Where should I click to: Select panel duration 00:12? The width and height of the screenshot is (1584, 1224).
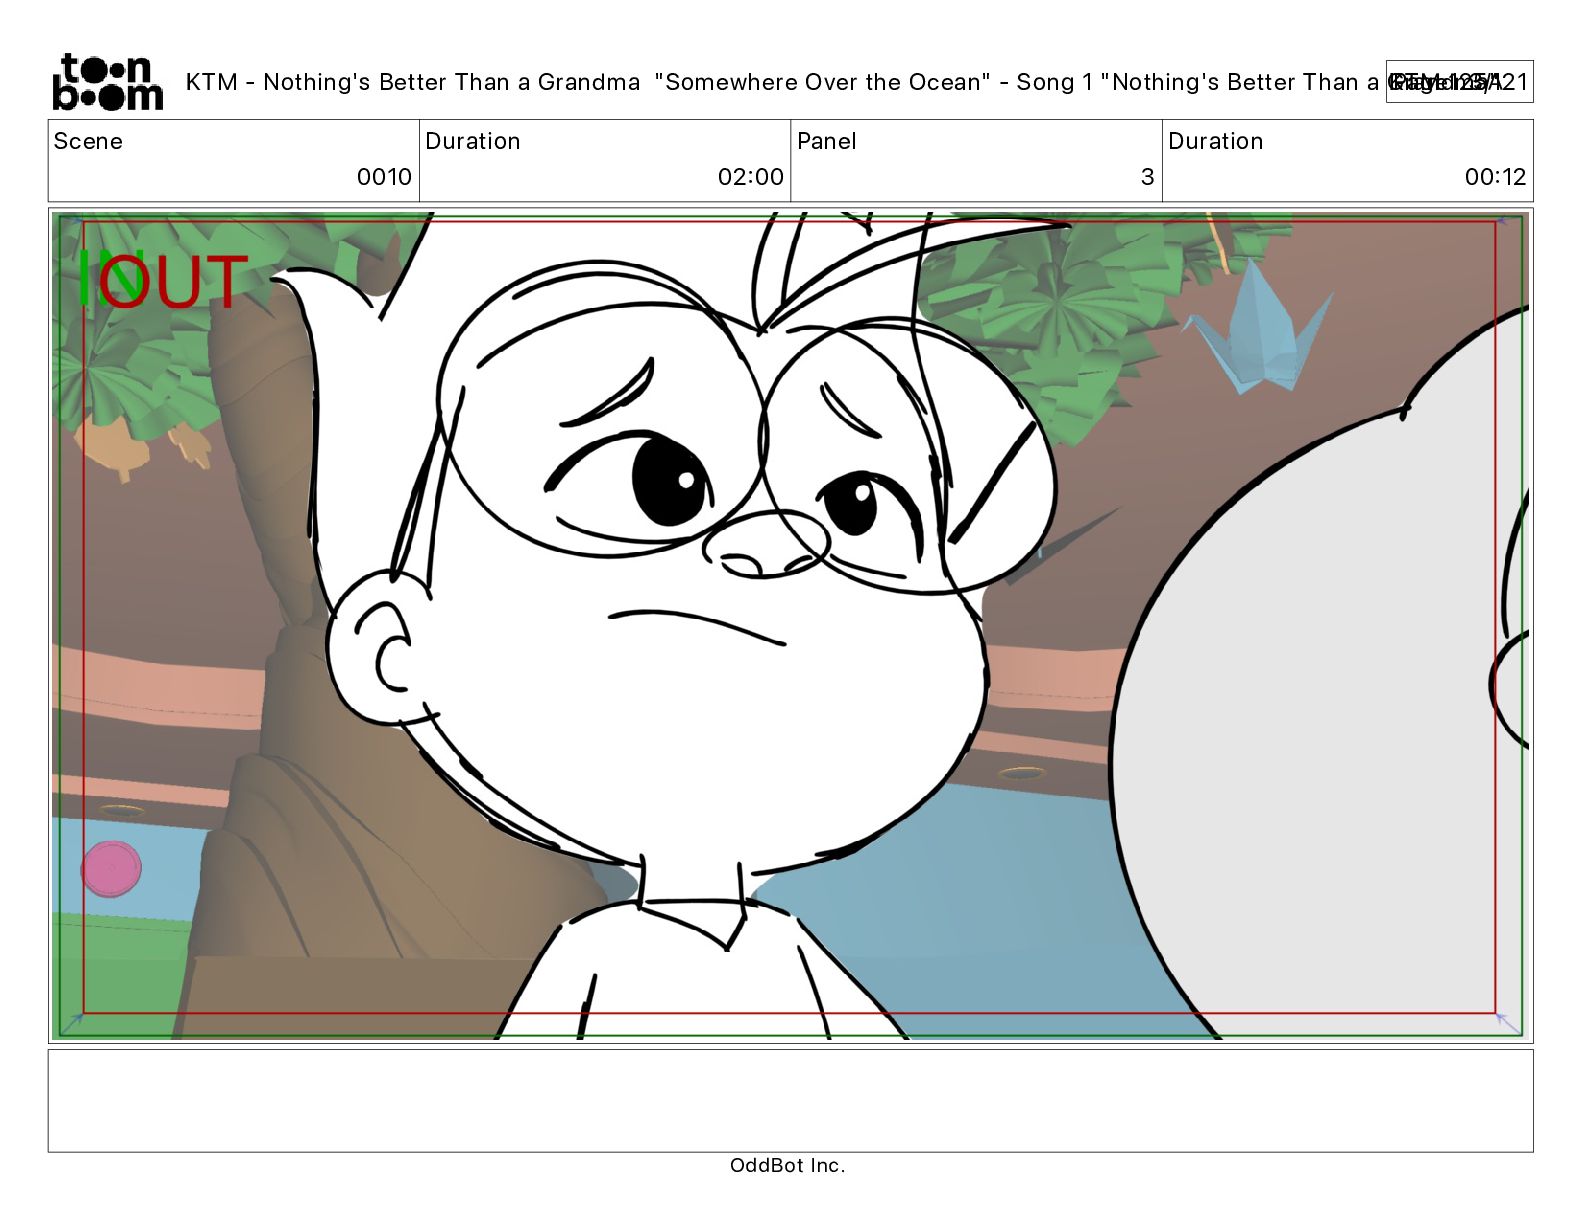pyautogui.click(x=1495, y=177)
